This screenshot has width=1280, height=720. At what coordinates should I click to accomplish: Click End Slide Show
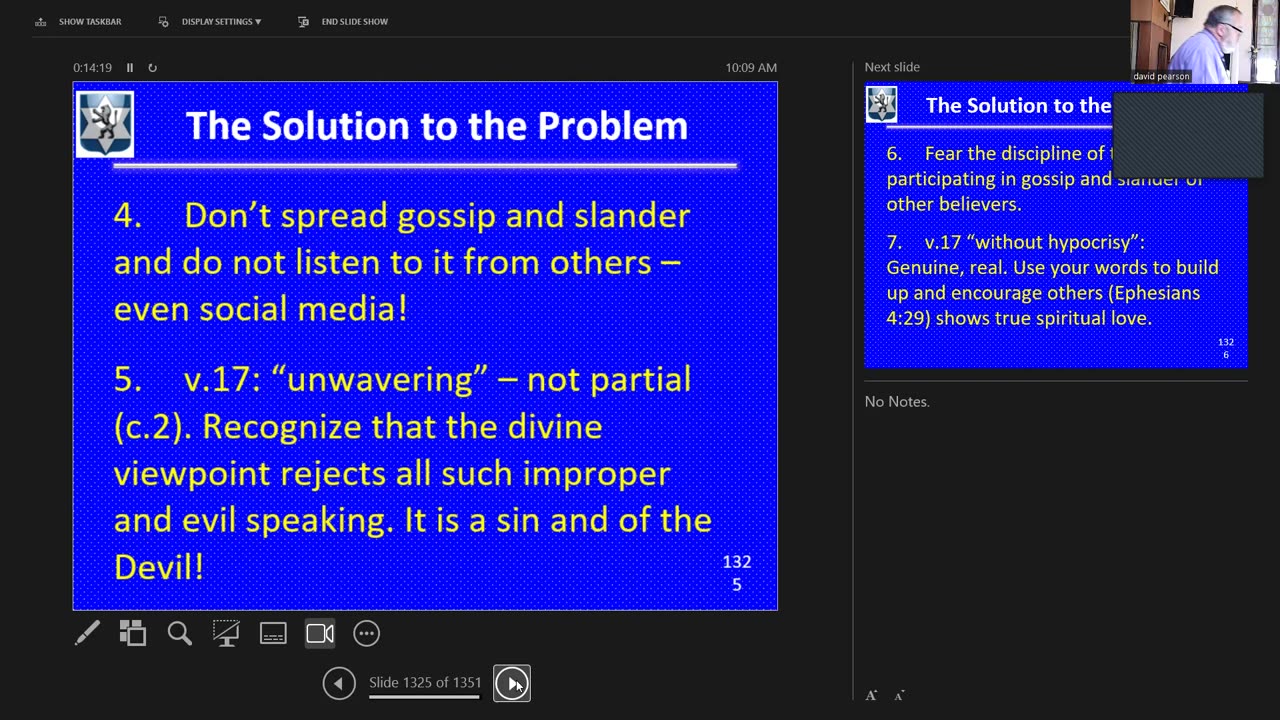tap(343, 21)
